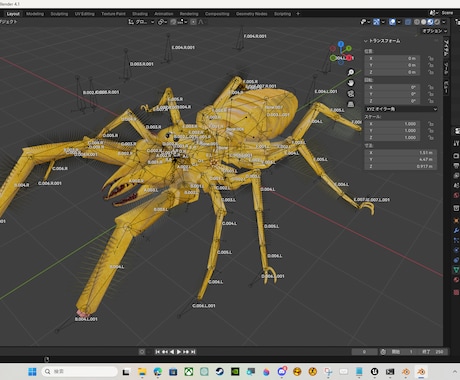Screen dimensions: 460x380
Task: Open Material properties tab icon
Action: (x=456, y=280)
